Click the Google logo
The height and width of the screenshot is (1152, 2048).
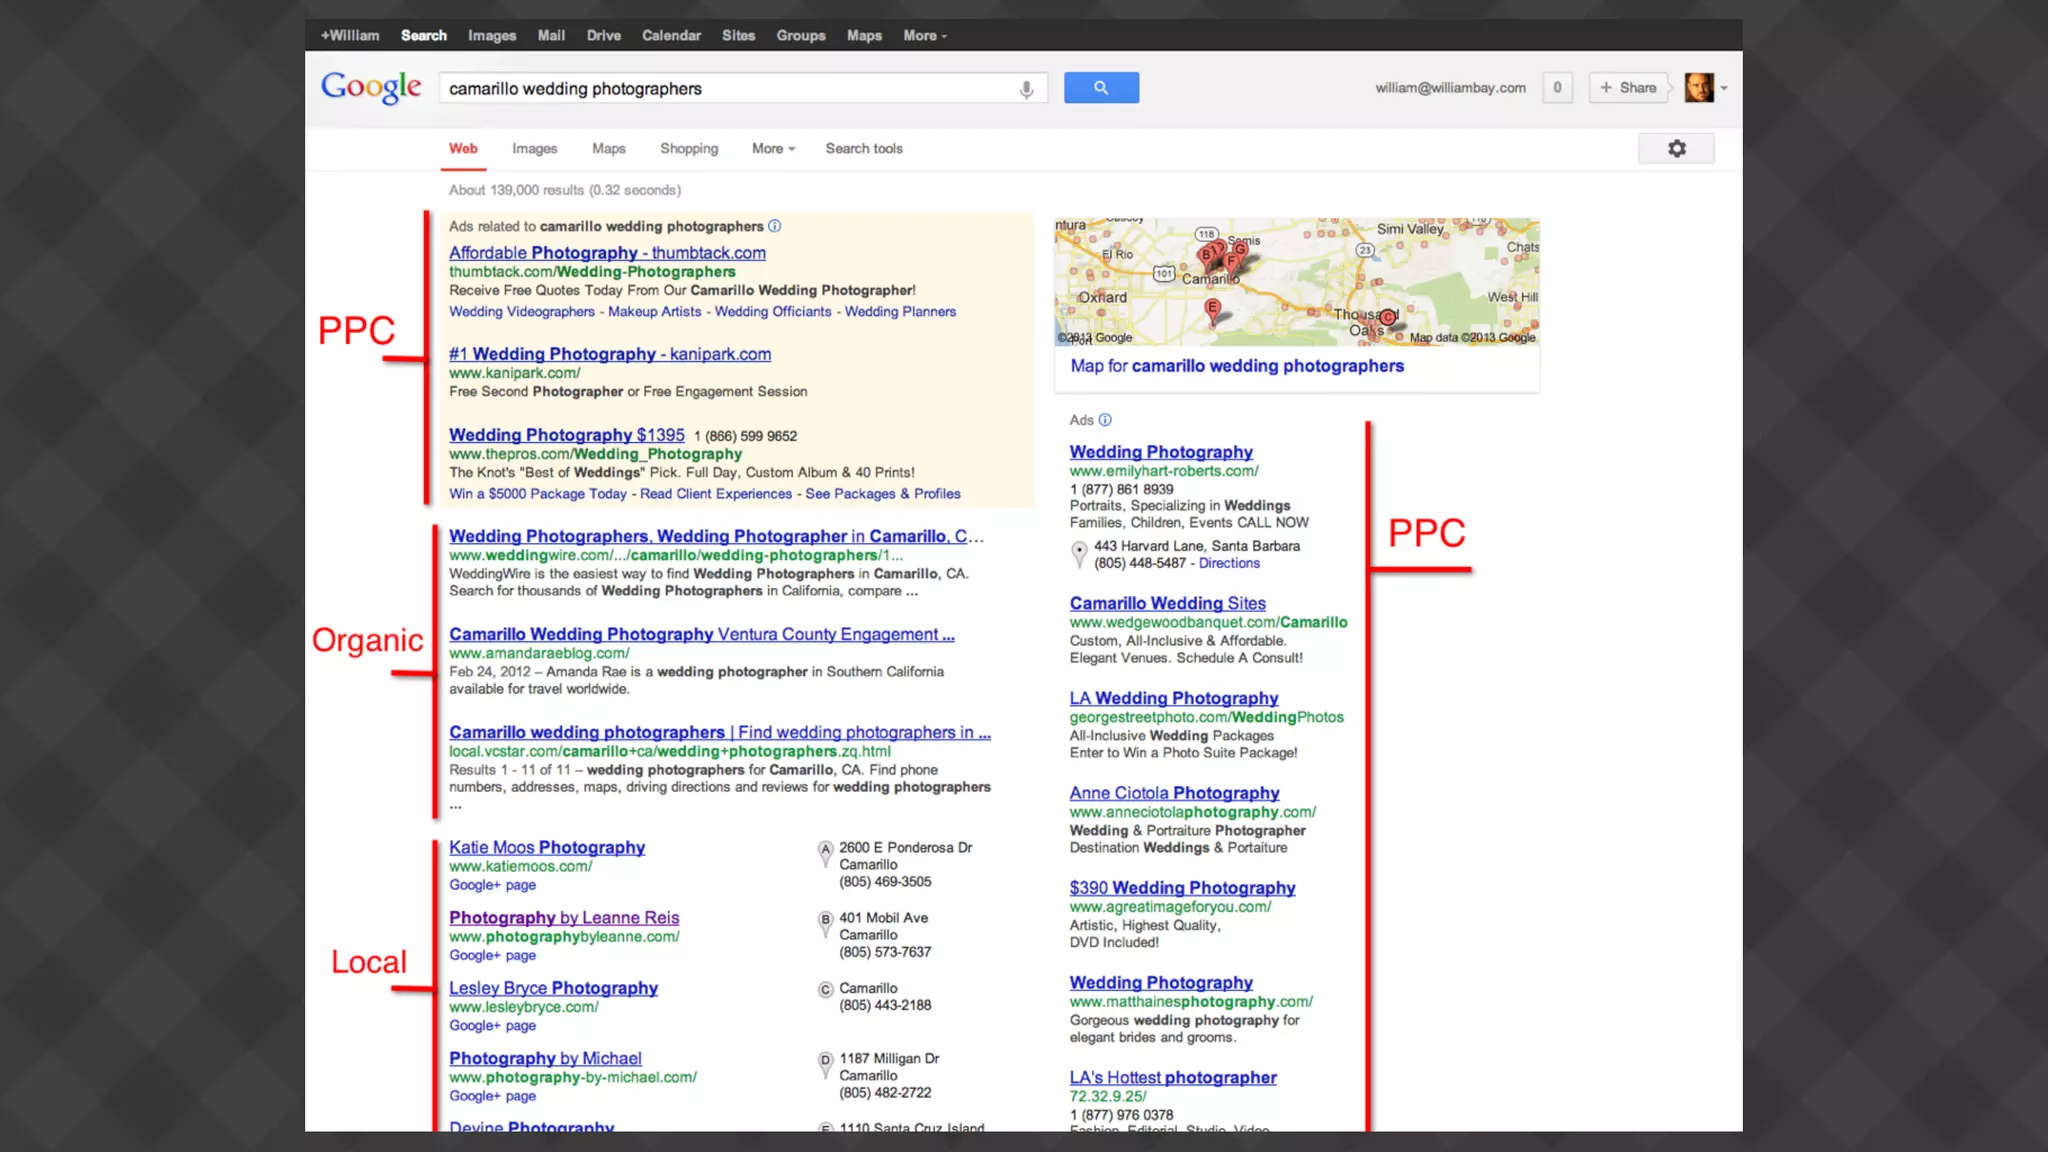371,88
